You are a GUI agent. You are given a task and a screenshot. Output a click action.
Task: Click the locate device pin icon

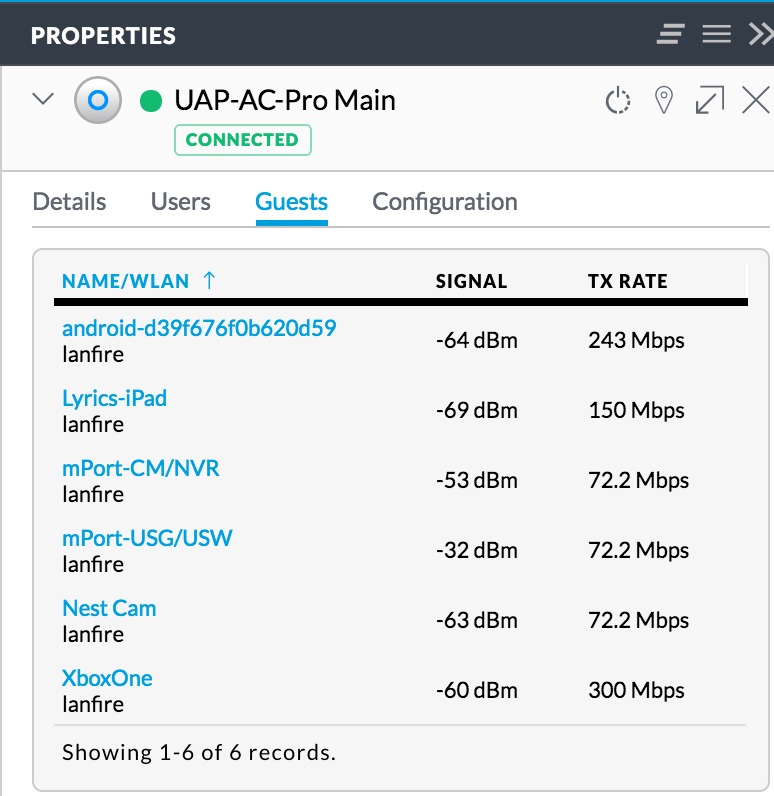(x=663, y=100)
